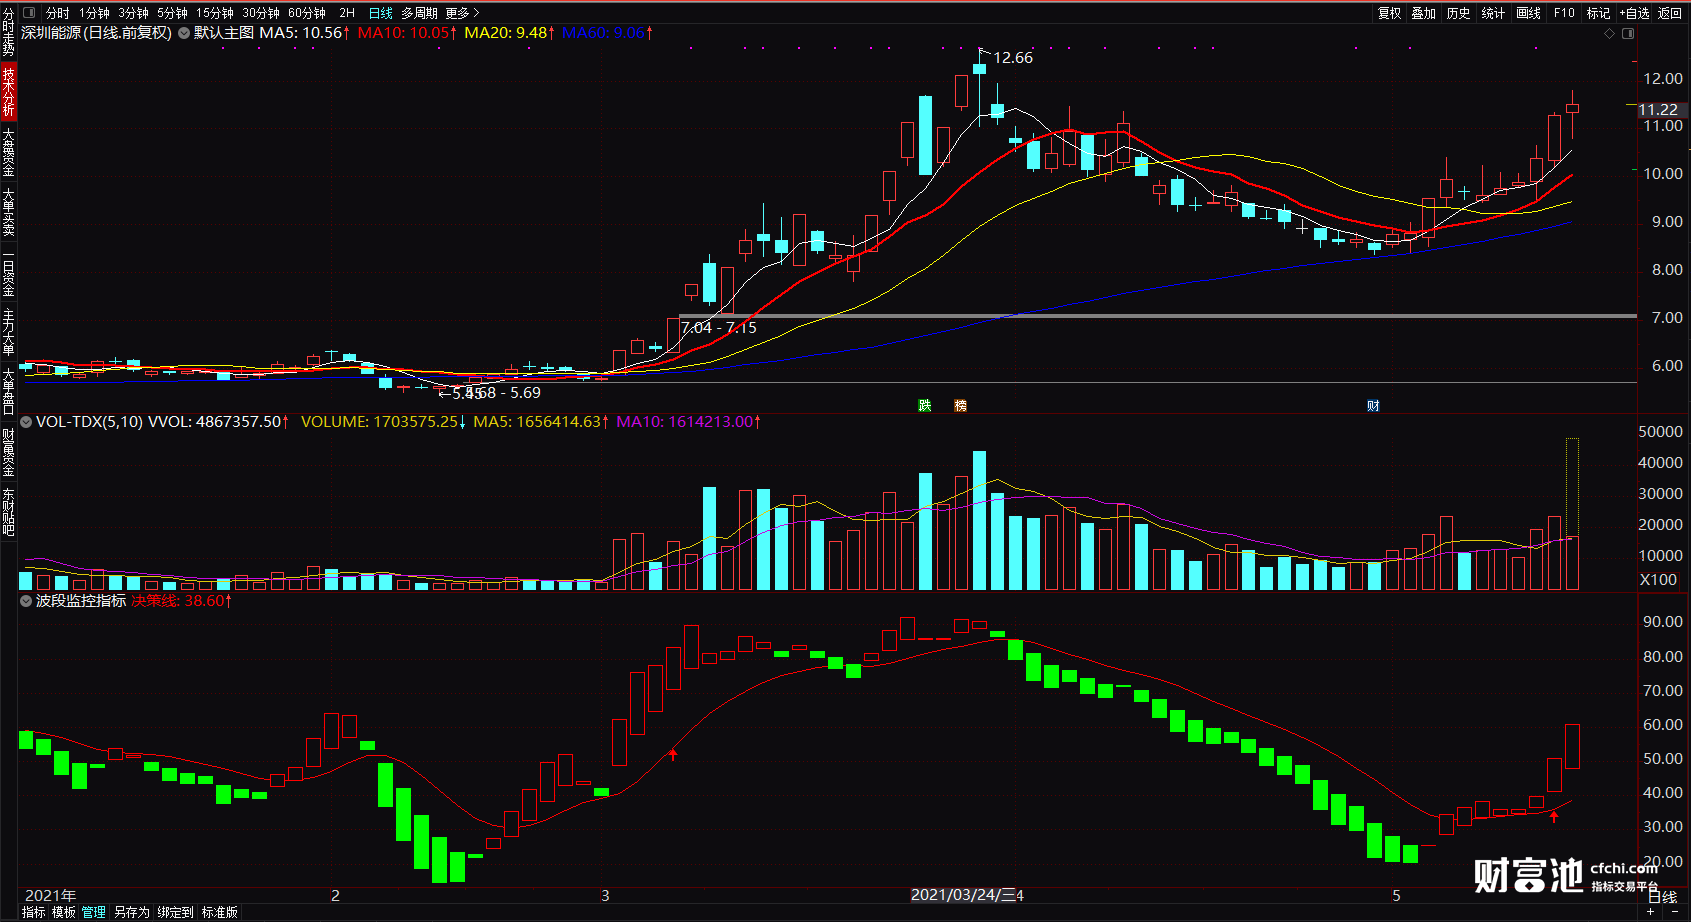
Task: Click the 决策线: 38.60 value
Action: 181,601
